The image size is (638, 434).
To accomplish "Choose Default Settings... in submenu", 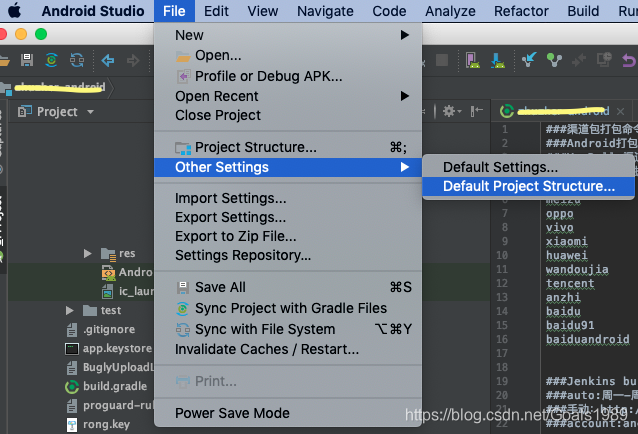I will [x=528, y=167].
